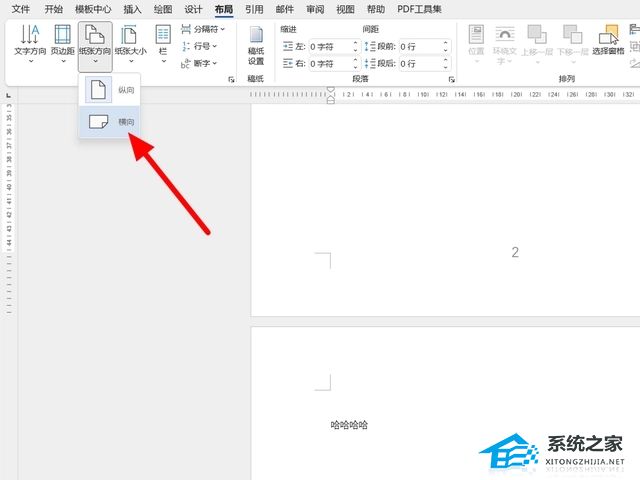Open the Margins (页边距) tool
The image size is (640, 480).
[62, 42]
